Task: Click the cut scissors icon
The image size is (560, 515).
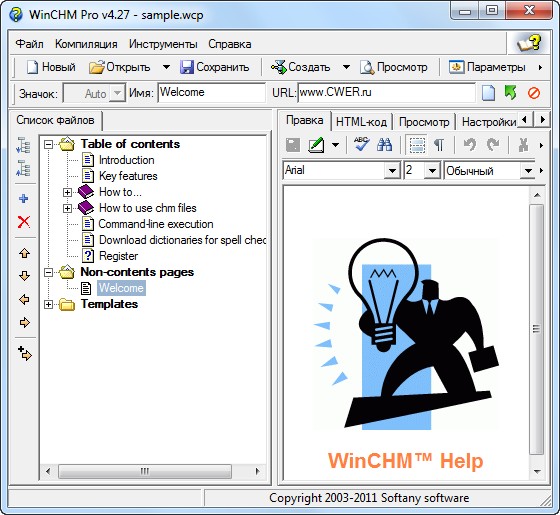Action: pyautogui.click(x=523, y=145)
